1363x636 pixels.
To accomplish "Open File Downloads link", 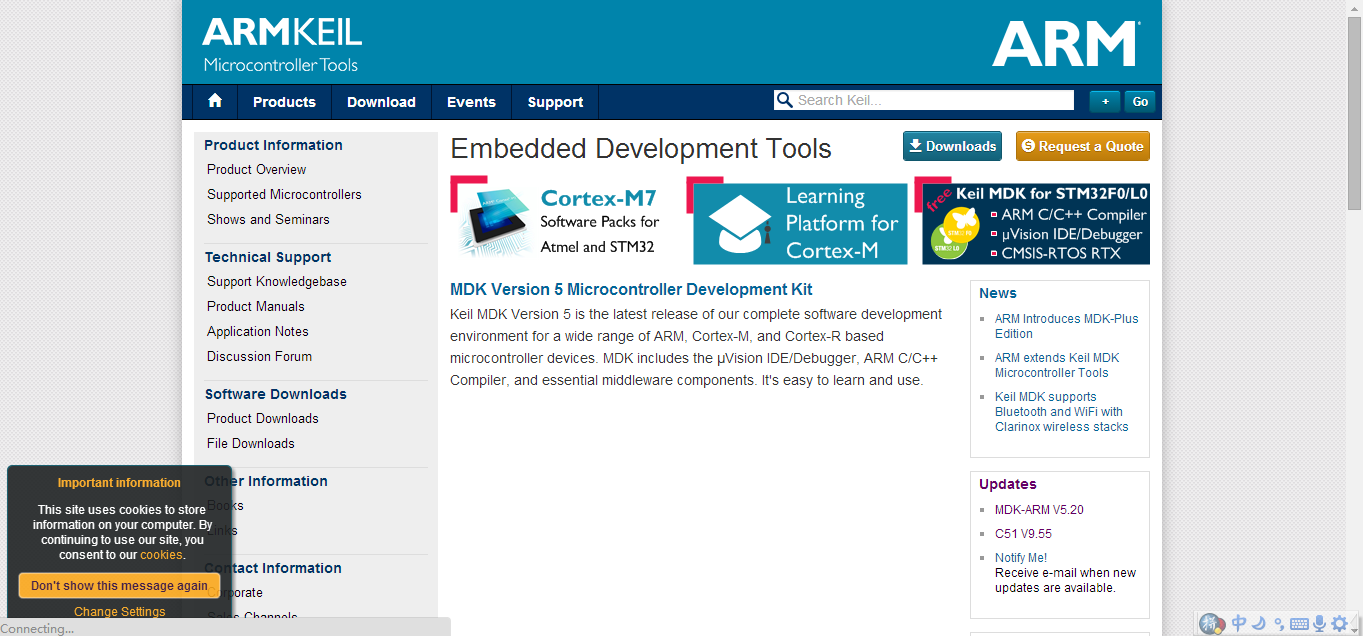I will (251, 444).
